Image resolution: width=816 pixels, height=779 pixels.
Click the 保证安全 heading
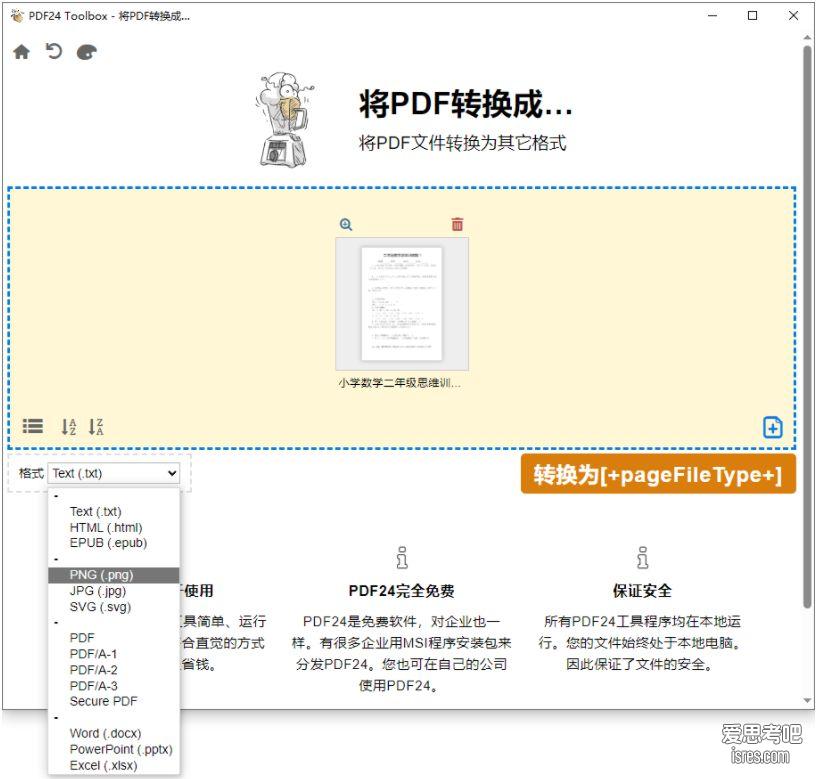pos(642,591)
